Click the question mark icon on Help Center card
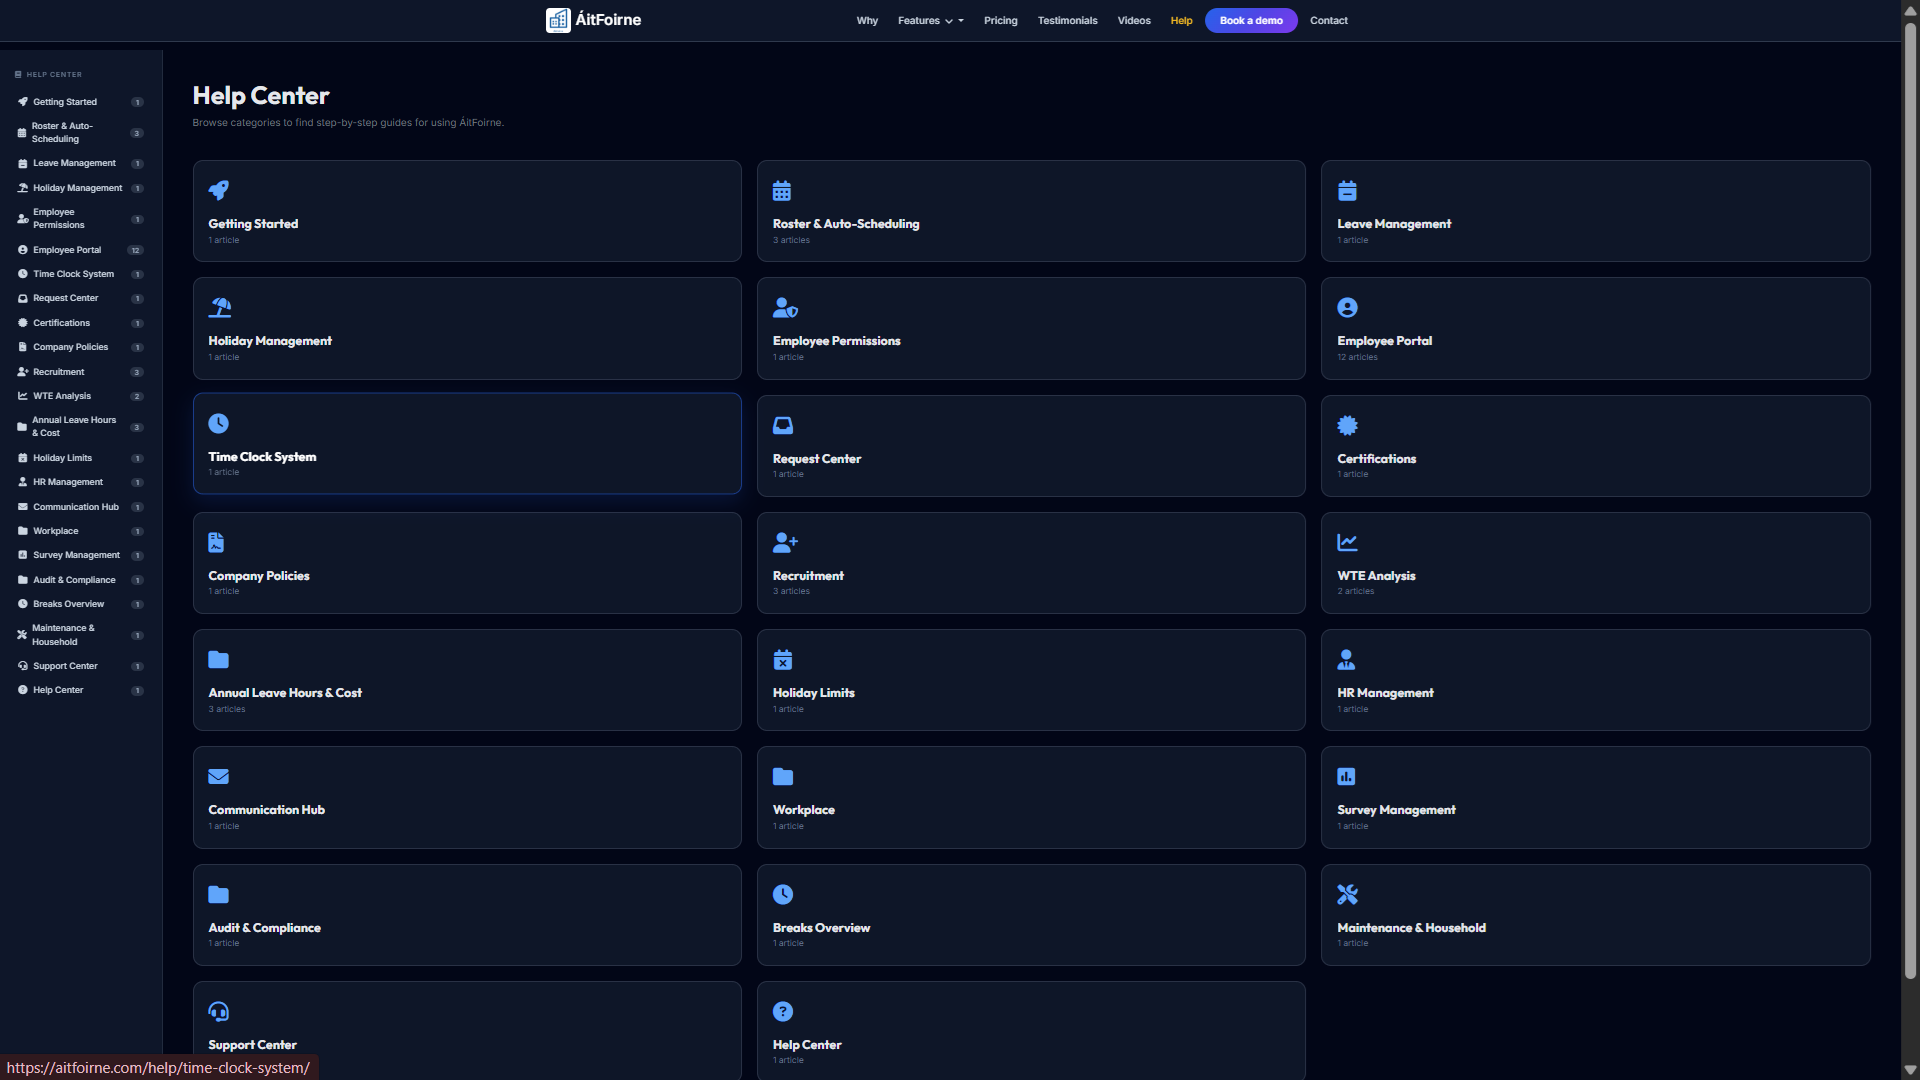The image size is (1920, 1080). point(783,1011)
